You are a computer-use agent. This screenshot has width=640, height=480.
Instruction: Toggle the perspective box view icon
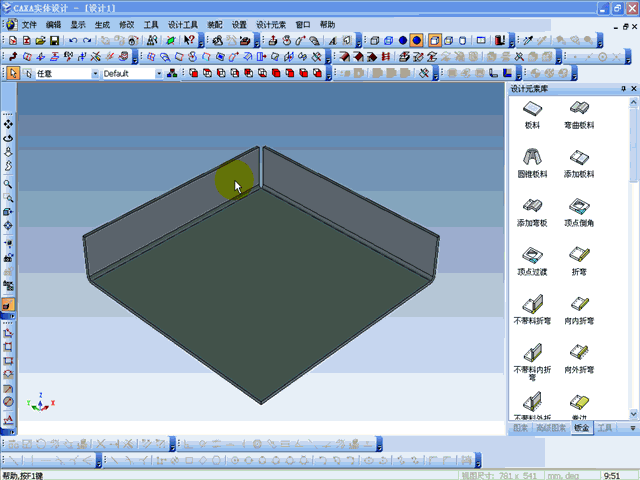[481, 40]
